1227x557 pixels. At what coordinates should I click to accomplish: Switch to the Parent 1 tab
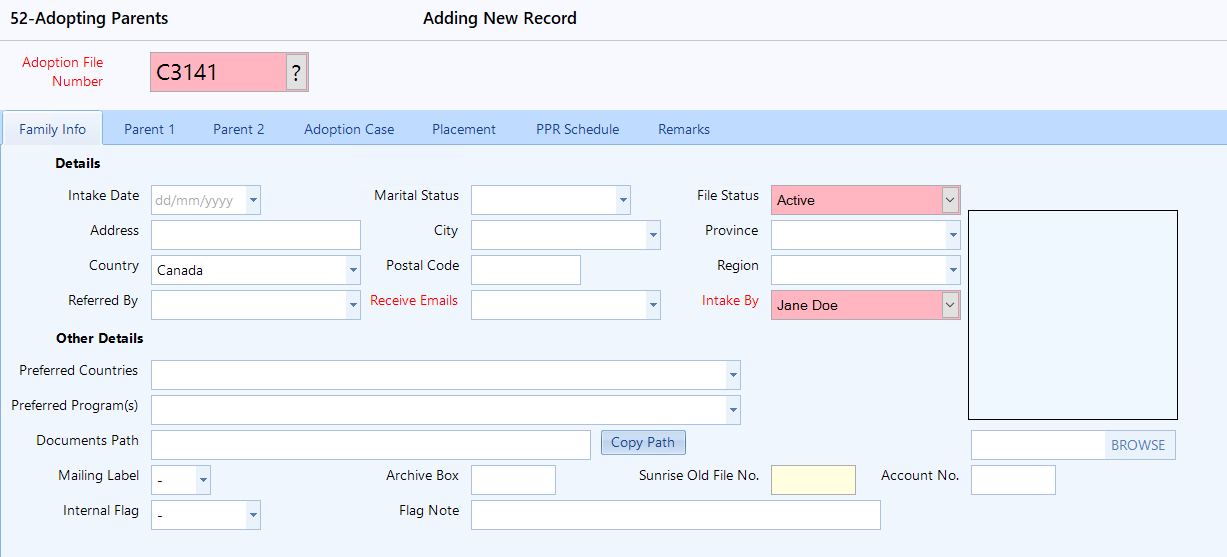click(x=150, y=129)
